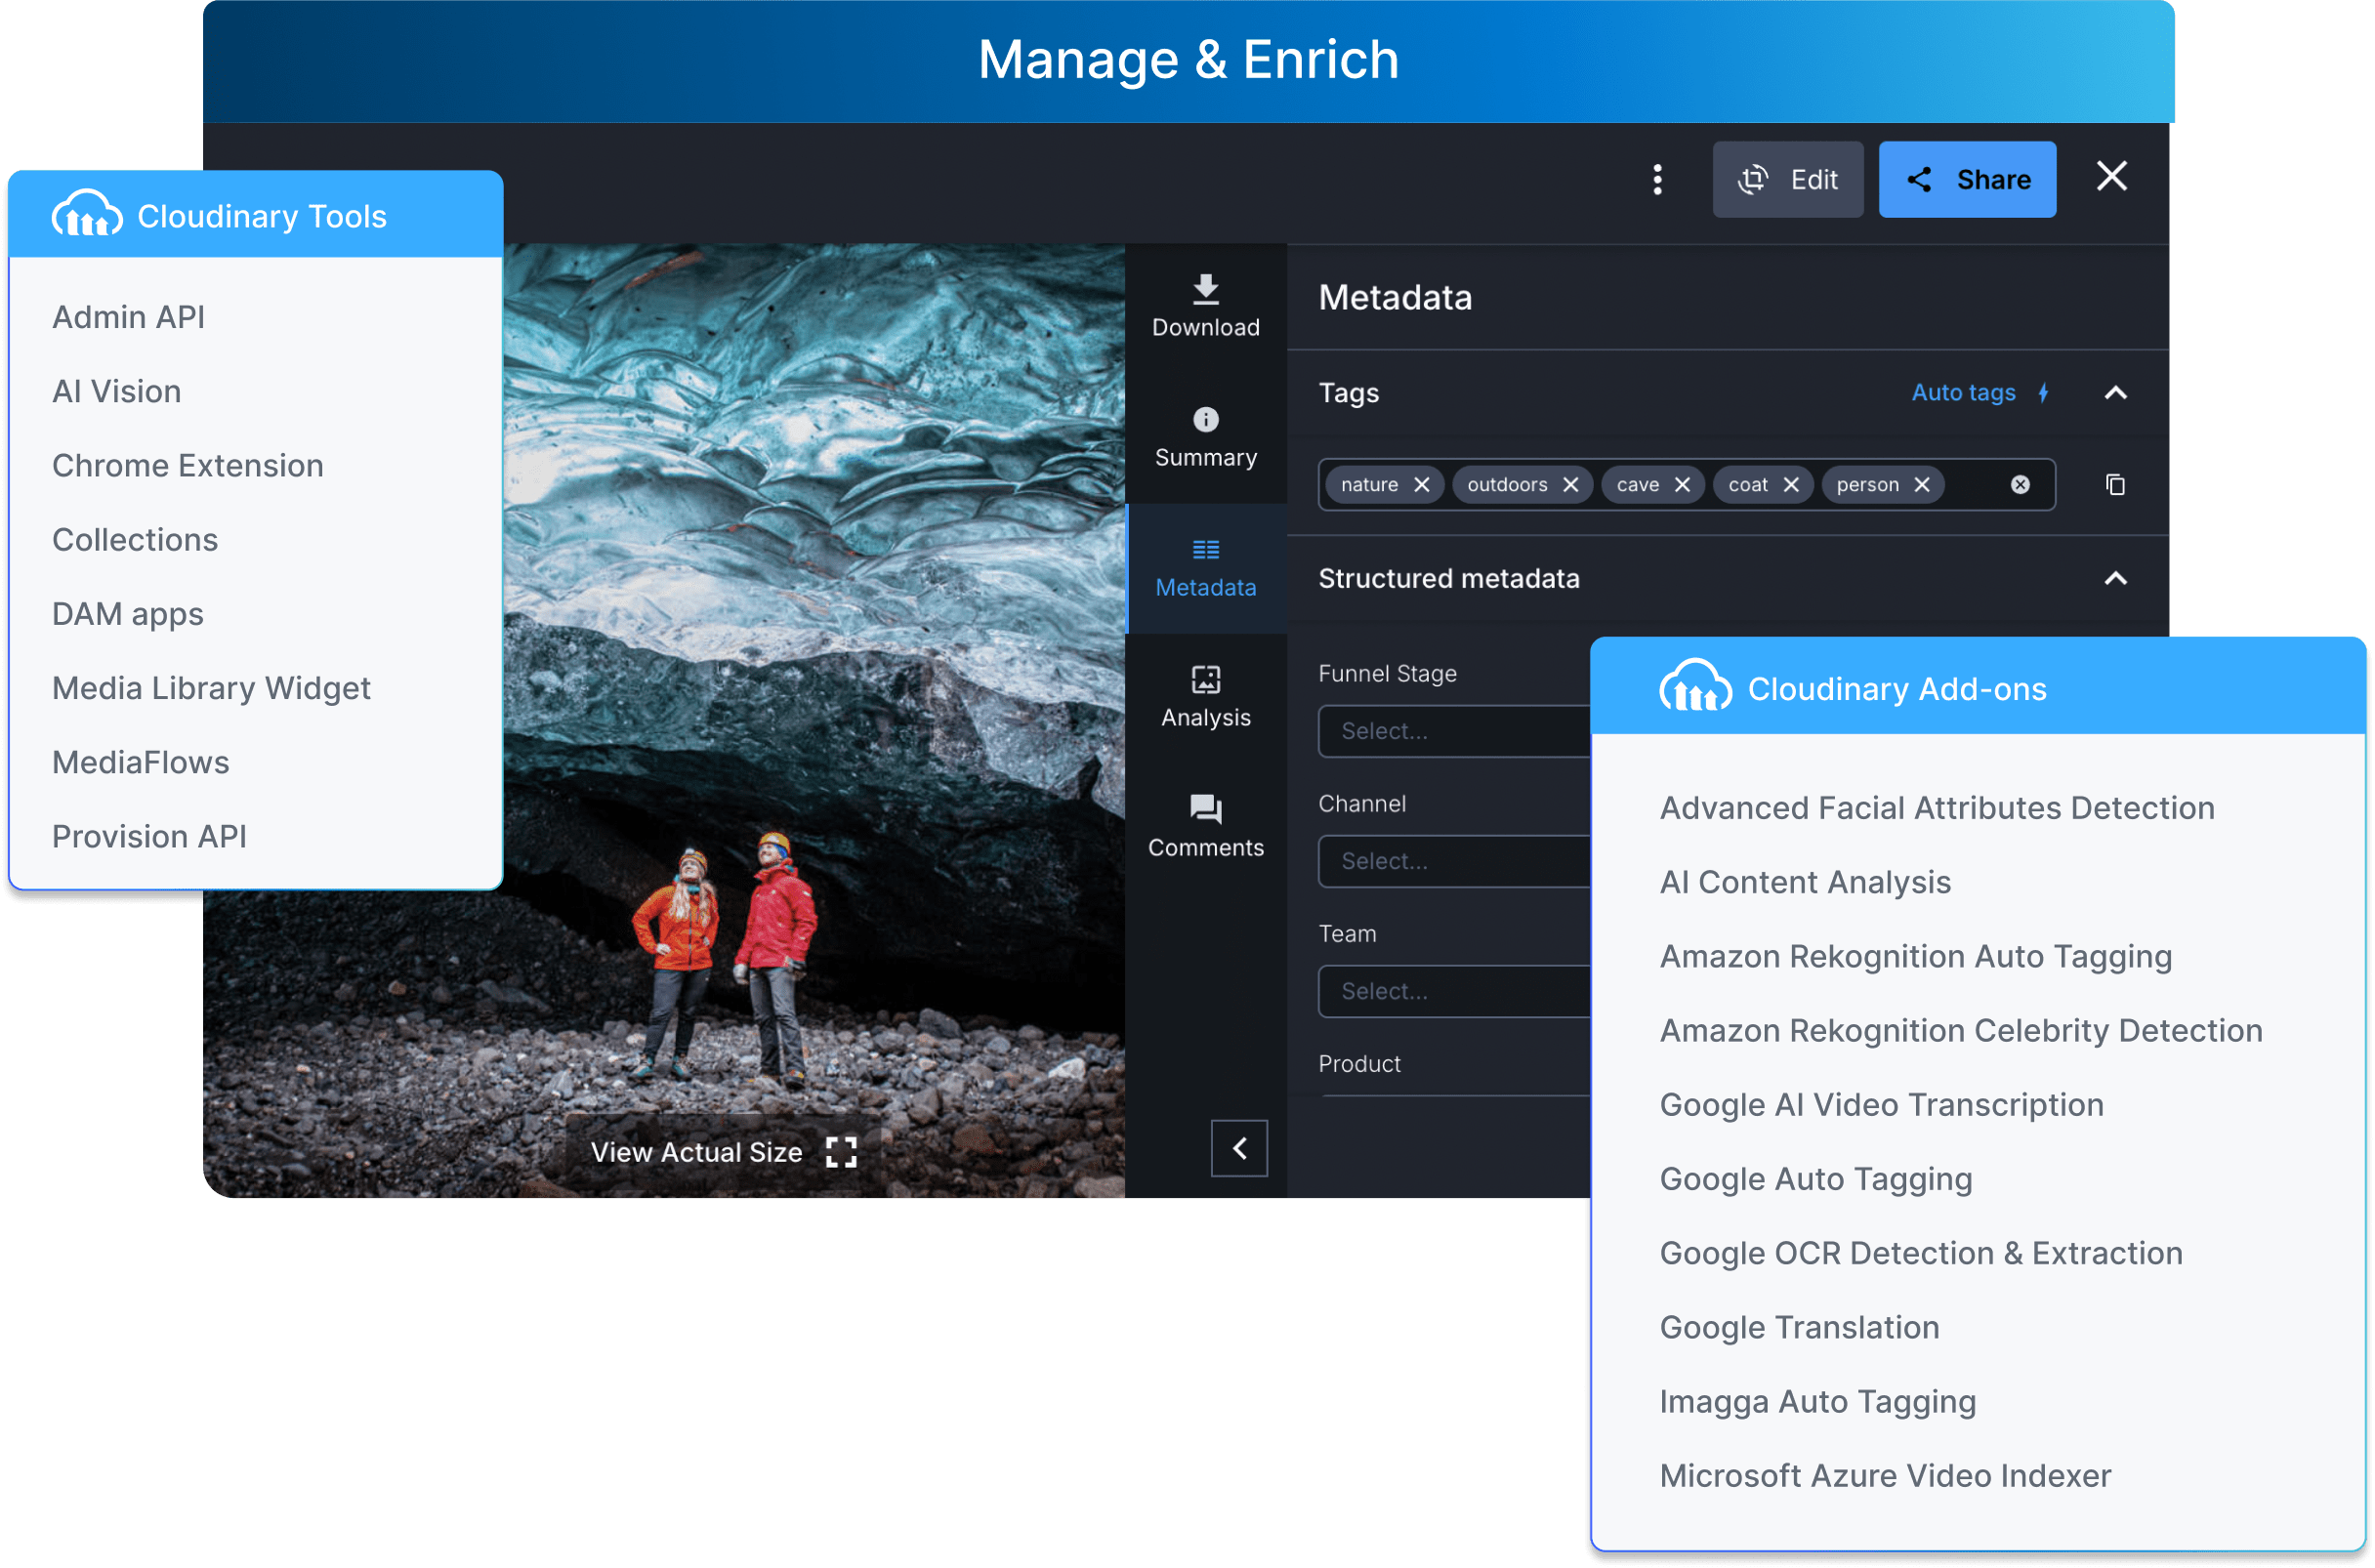Select Microsoft Azure Video Indexer add-on

pos(1885,1476)
